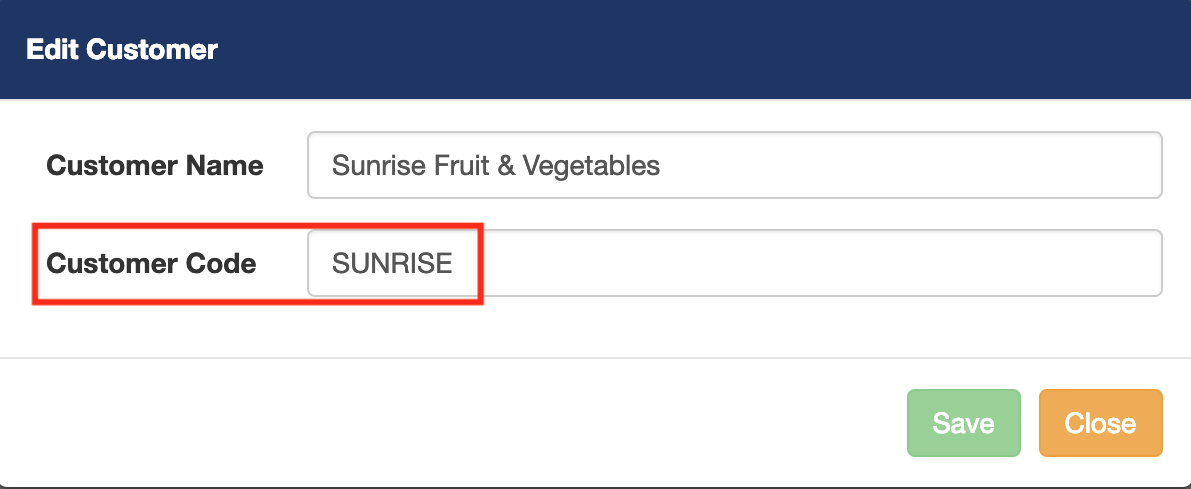Click the ampersand in Customer Name field

tap(505, 165)
